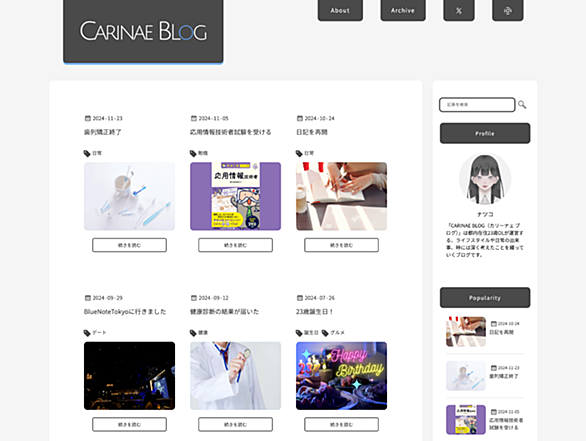The image size is (586, 441).
Task: Click the Carinae Blog logo
Action: click(x=143, y=31)
